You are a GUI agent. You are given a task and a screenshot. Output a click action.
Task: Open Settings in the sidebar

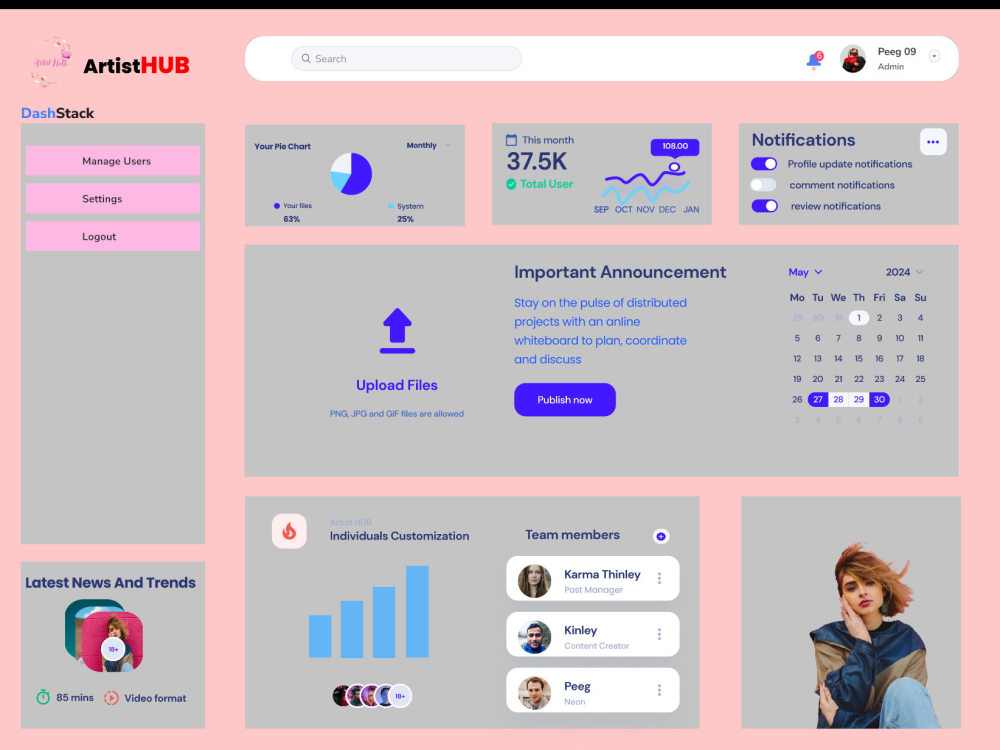point(113,198)
